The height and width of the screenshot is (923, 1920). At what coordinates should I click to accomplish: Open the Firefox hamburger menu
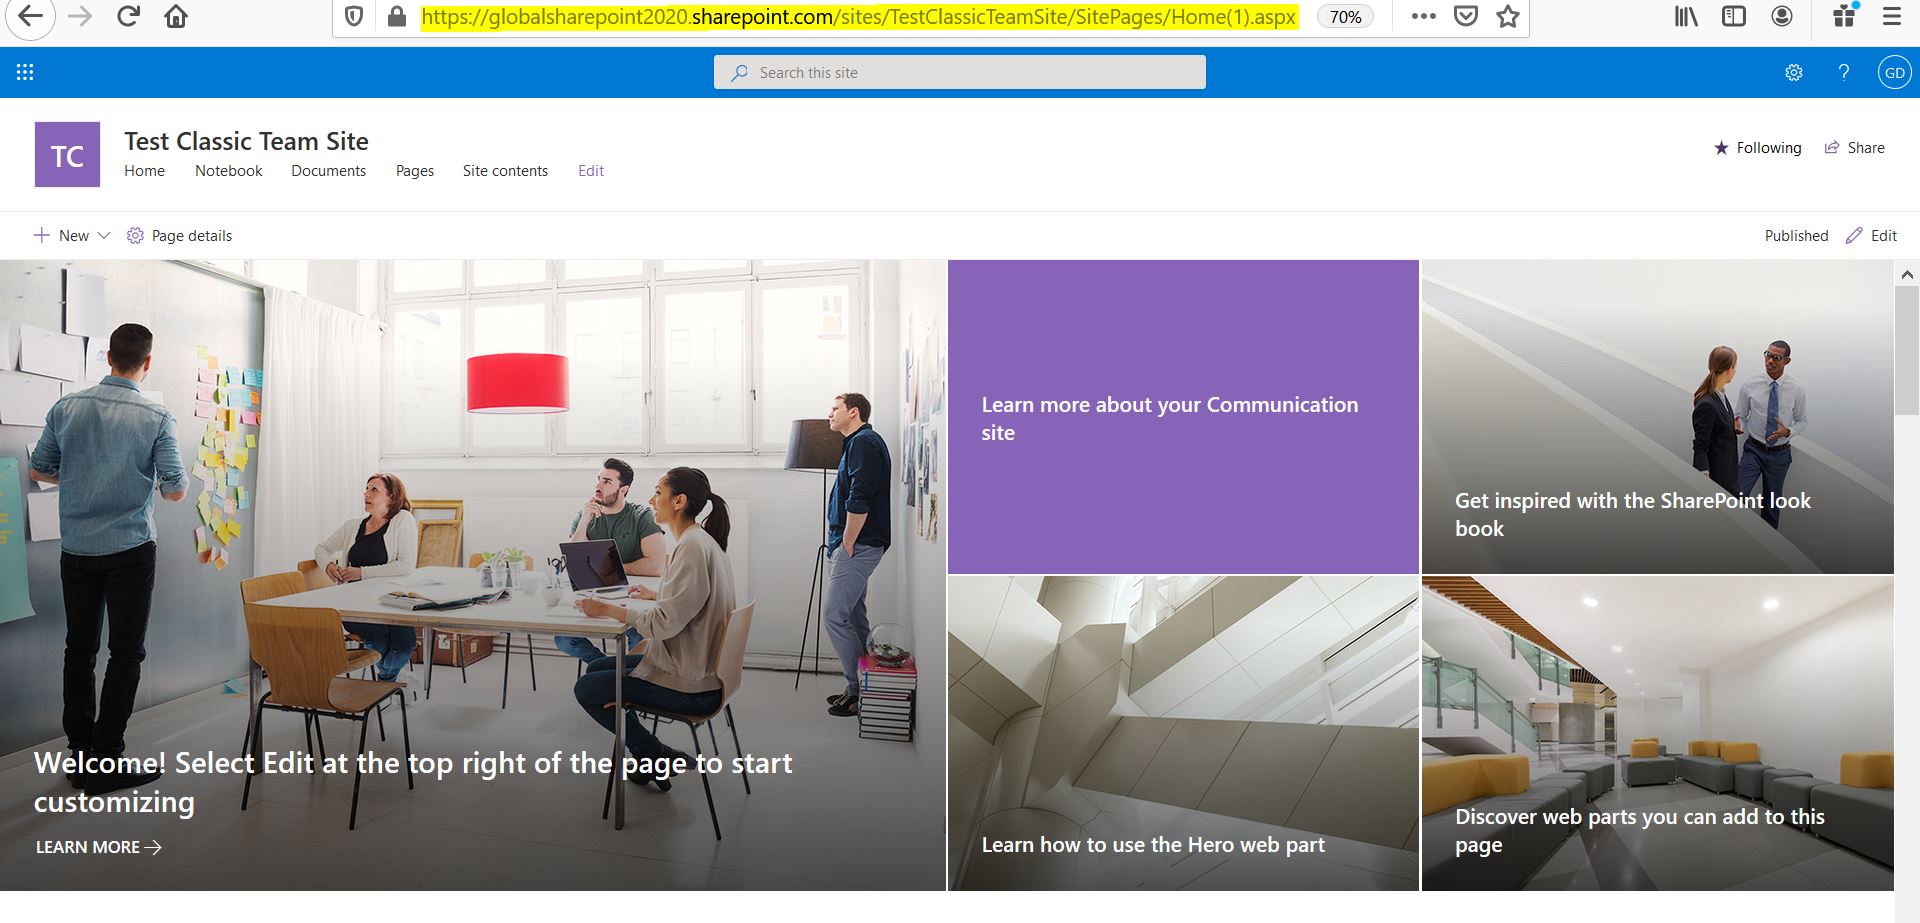pos(1892,17)
